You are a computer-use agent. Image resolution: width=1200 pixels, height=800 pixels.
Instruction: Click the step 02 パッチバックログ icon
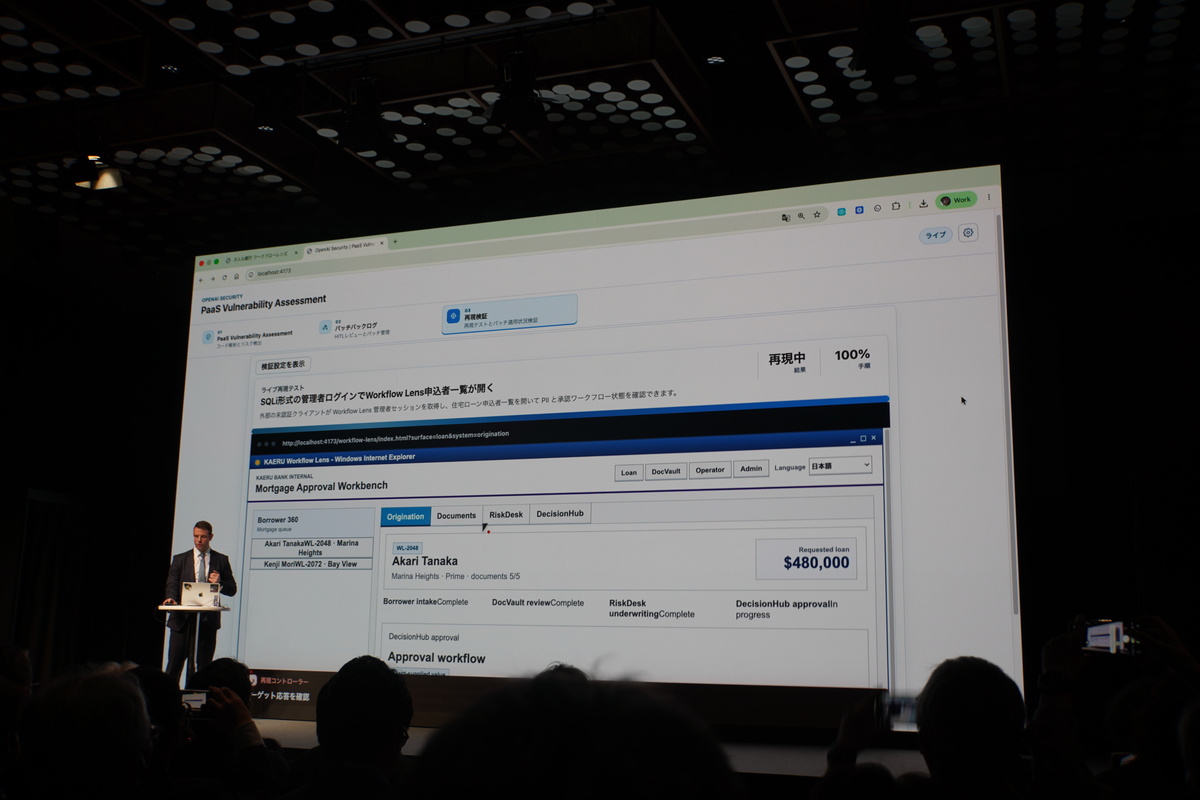click(x=325, y=327)
